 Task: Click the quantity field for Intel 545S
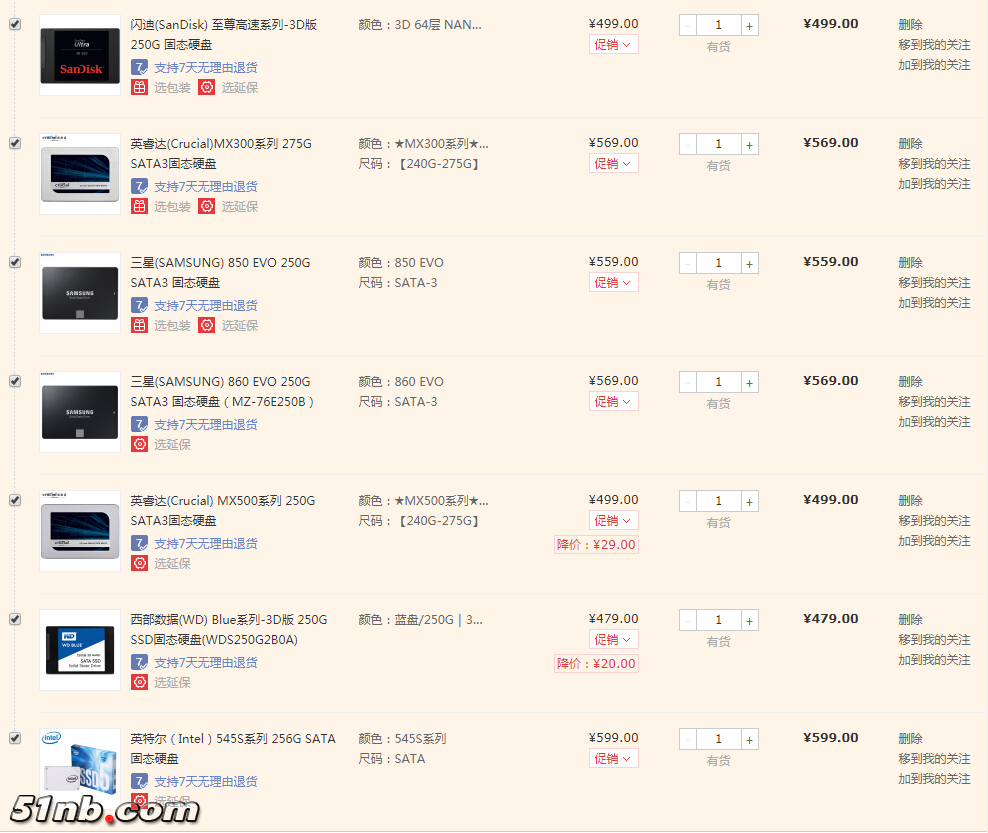coord(718,740)
